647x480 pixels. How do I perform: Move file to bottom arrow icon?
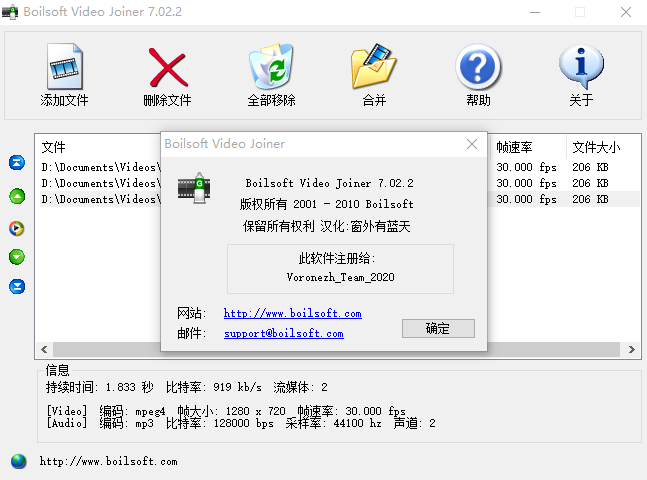[x=17, y=286]
